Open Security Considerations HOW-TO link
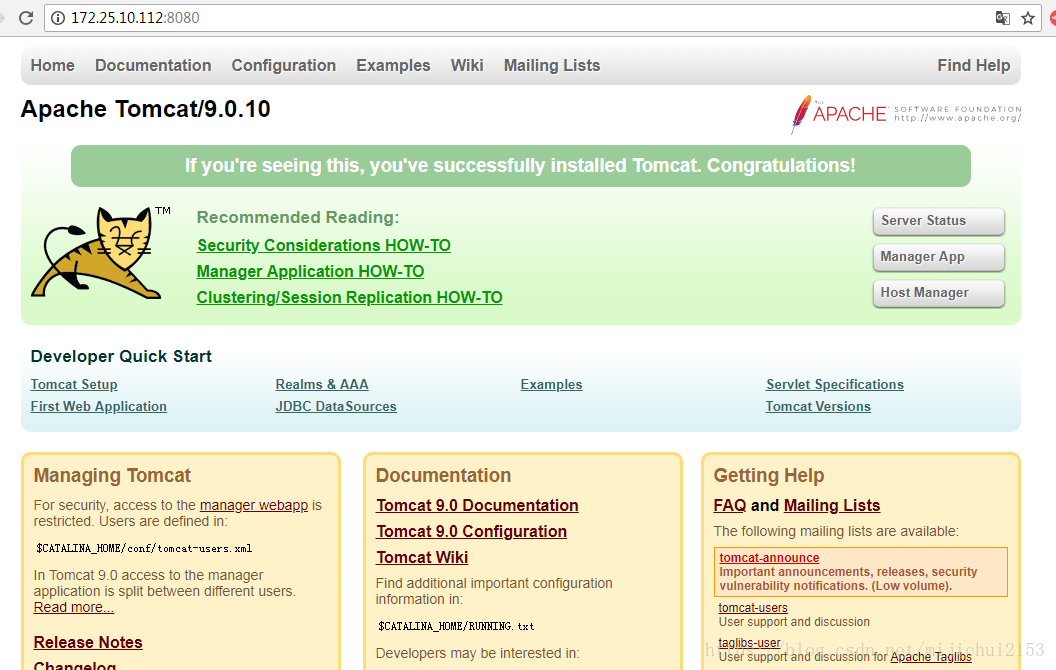Image resolution: width=1056 pixels, height=670 pixels. 323,245
